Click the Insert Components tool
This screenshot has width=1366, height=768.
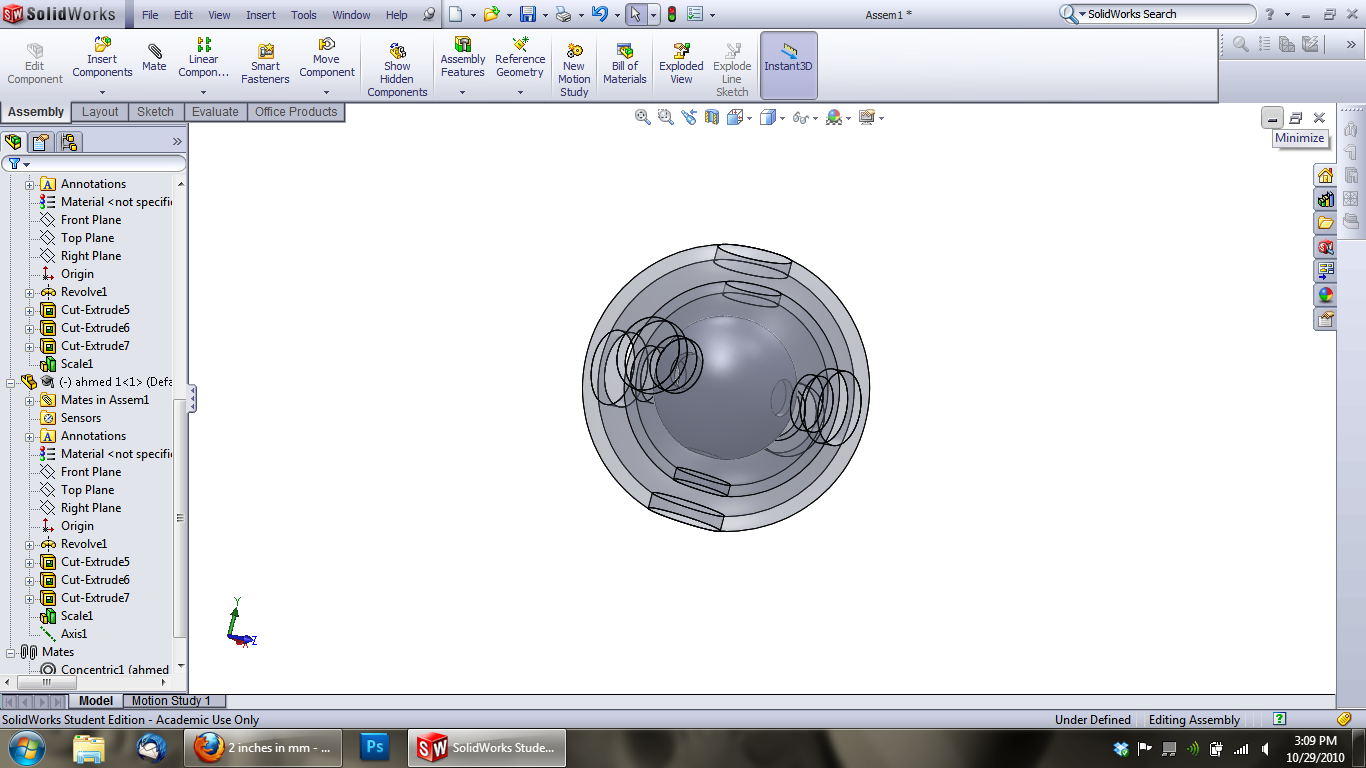(102, 57)
